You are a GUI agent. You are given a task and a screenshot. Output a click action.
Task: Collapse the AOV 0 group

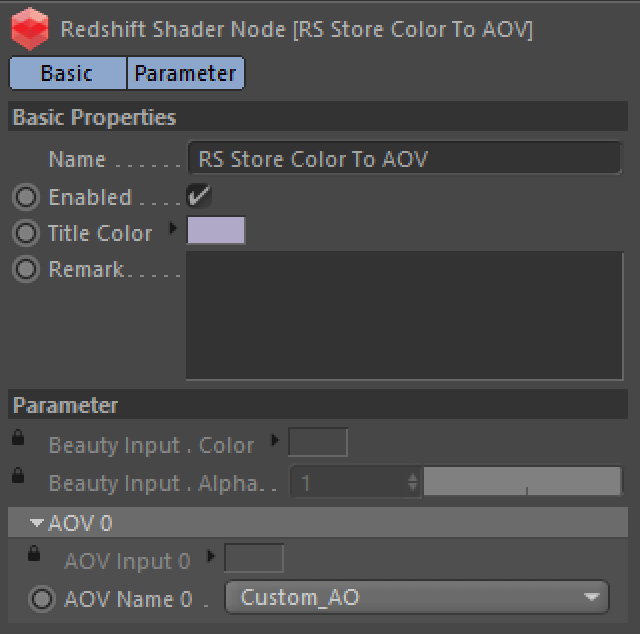click(37, 523)
